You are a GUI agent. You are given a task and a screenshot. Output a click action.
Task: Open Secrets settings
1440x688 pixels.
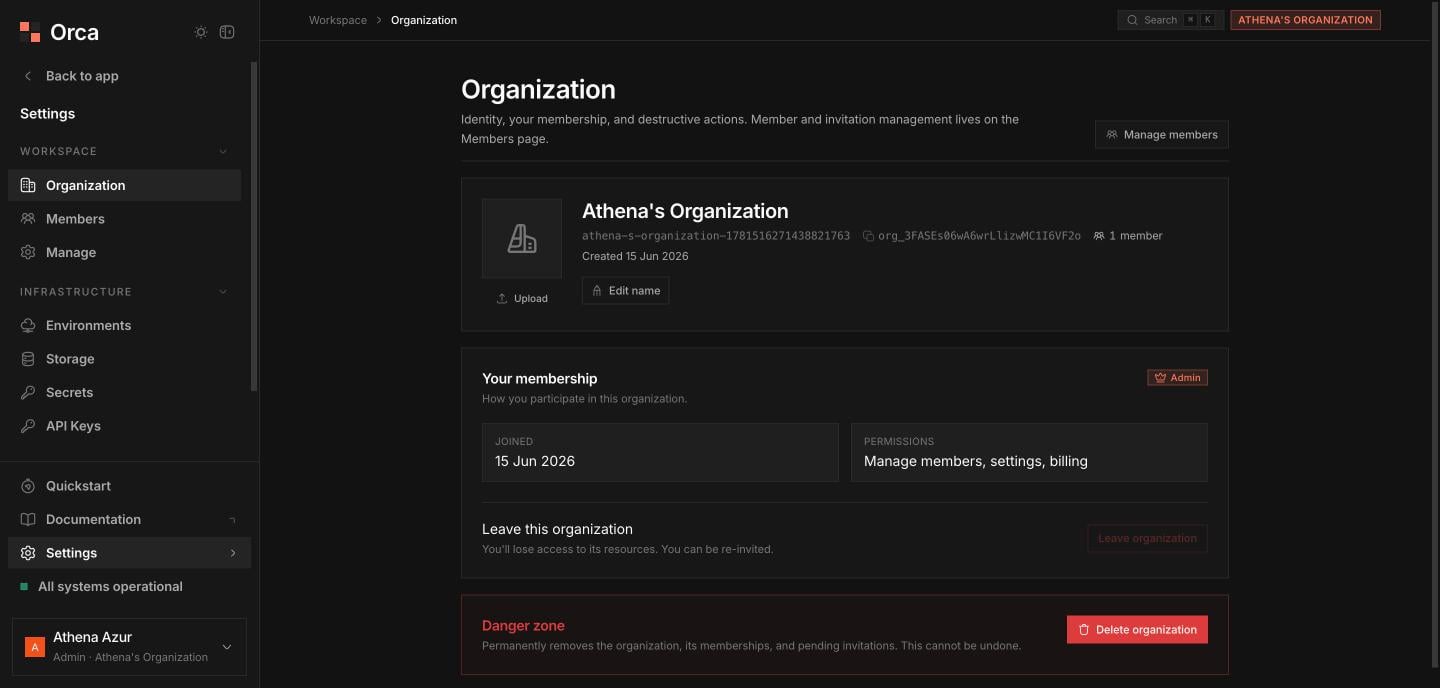point(124,392)
